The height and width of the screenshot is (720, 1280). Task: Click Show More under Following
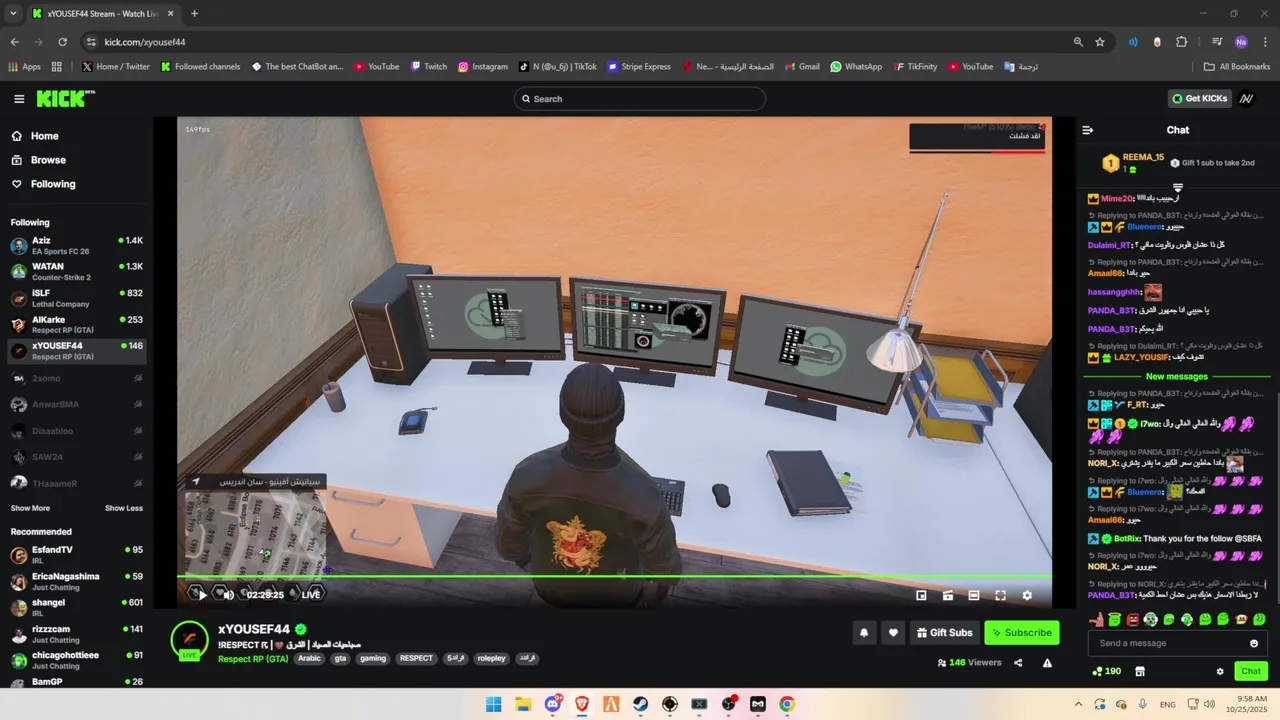(30, 508)
